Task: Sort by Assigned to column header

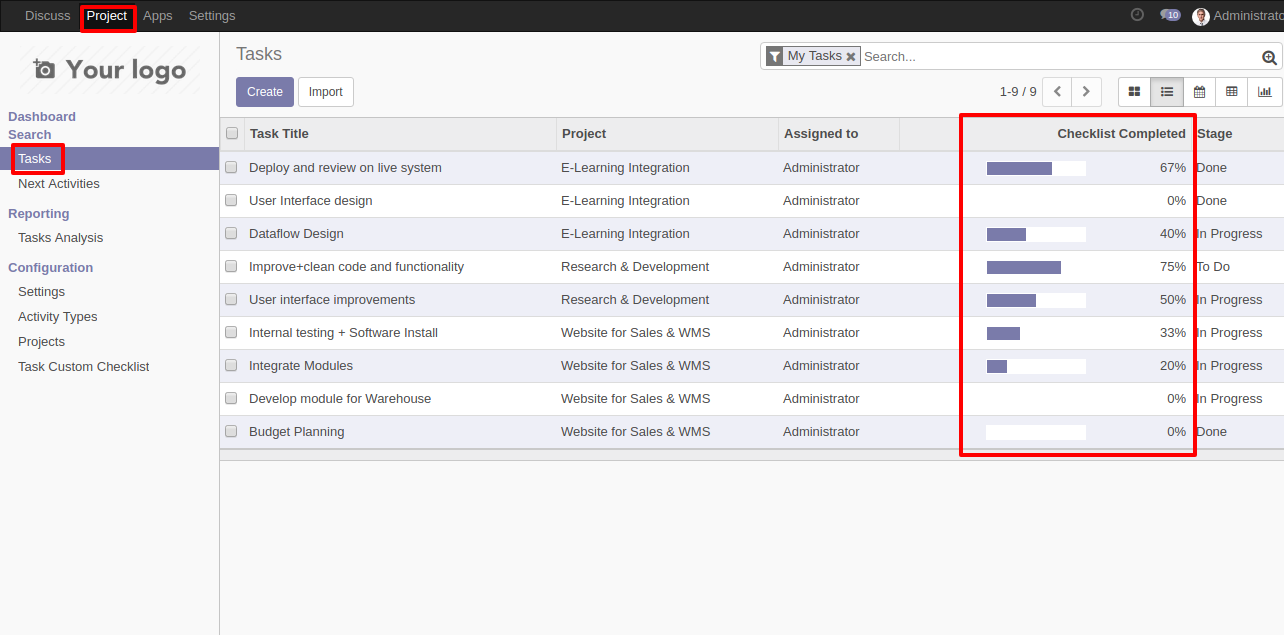Action: pos(839,134)
